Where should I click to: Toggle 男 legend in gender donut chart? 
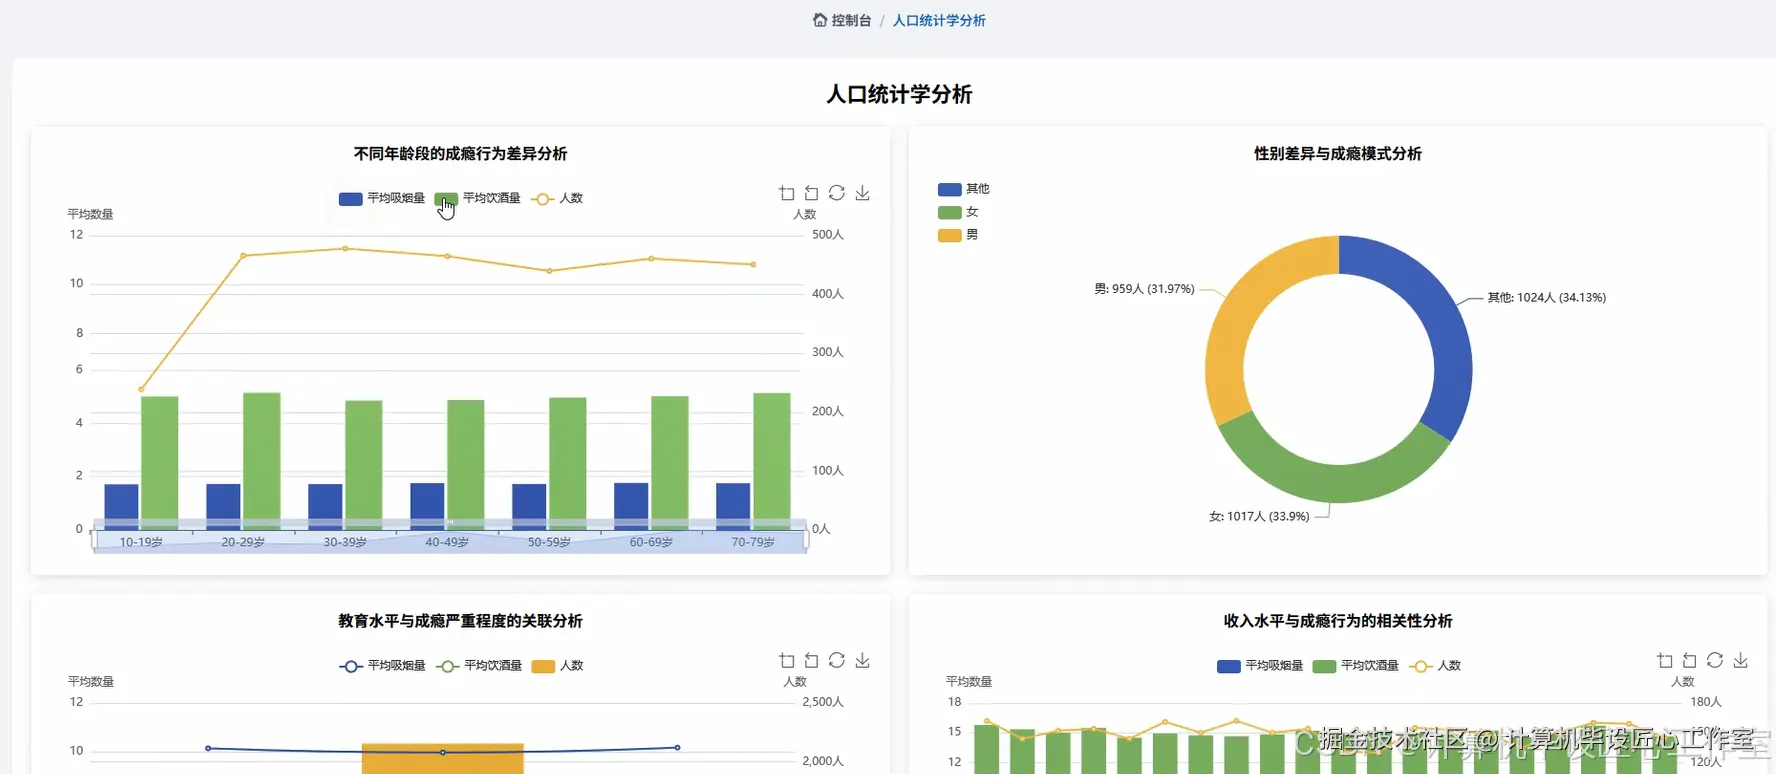pyautogui.click(x=958, y=235)
